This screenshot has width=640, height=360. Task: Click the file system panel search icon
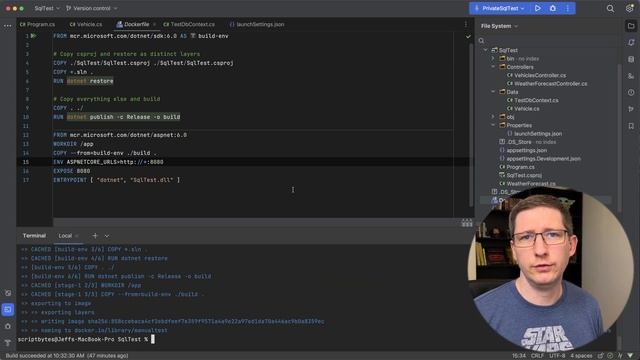(482, 41)
